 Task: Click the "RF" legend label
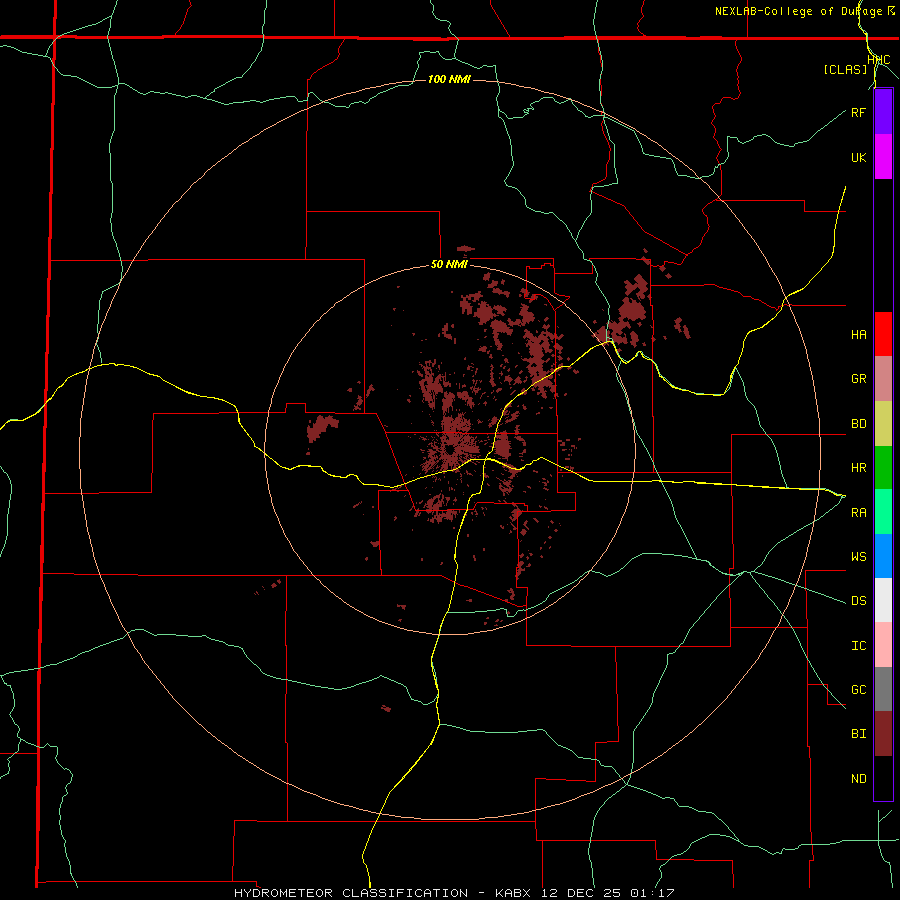pyautogui.click(x=858, y=112)
